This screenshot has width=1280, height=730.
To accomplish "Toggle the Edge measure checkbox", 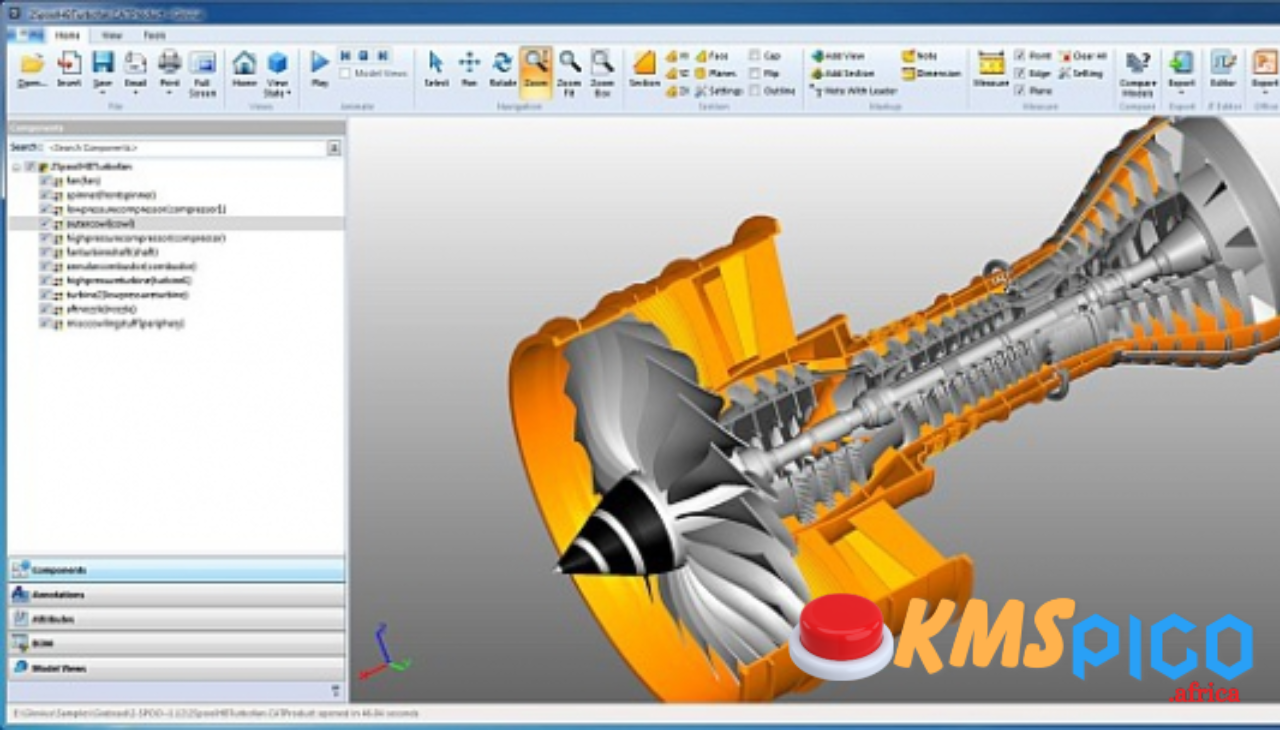I will point(1019,73).
